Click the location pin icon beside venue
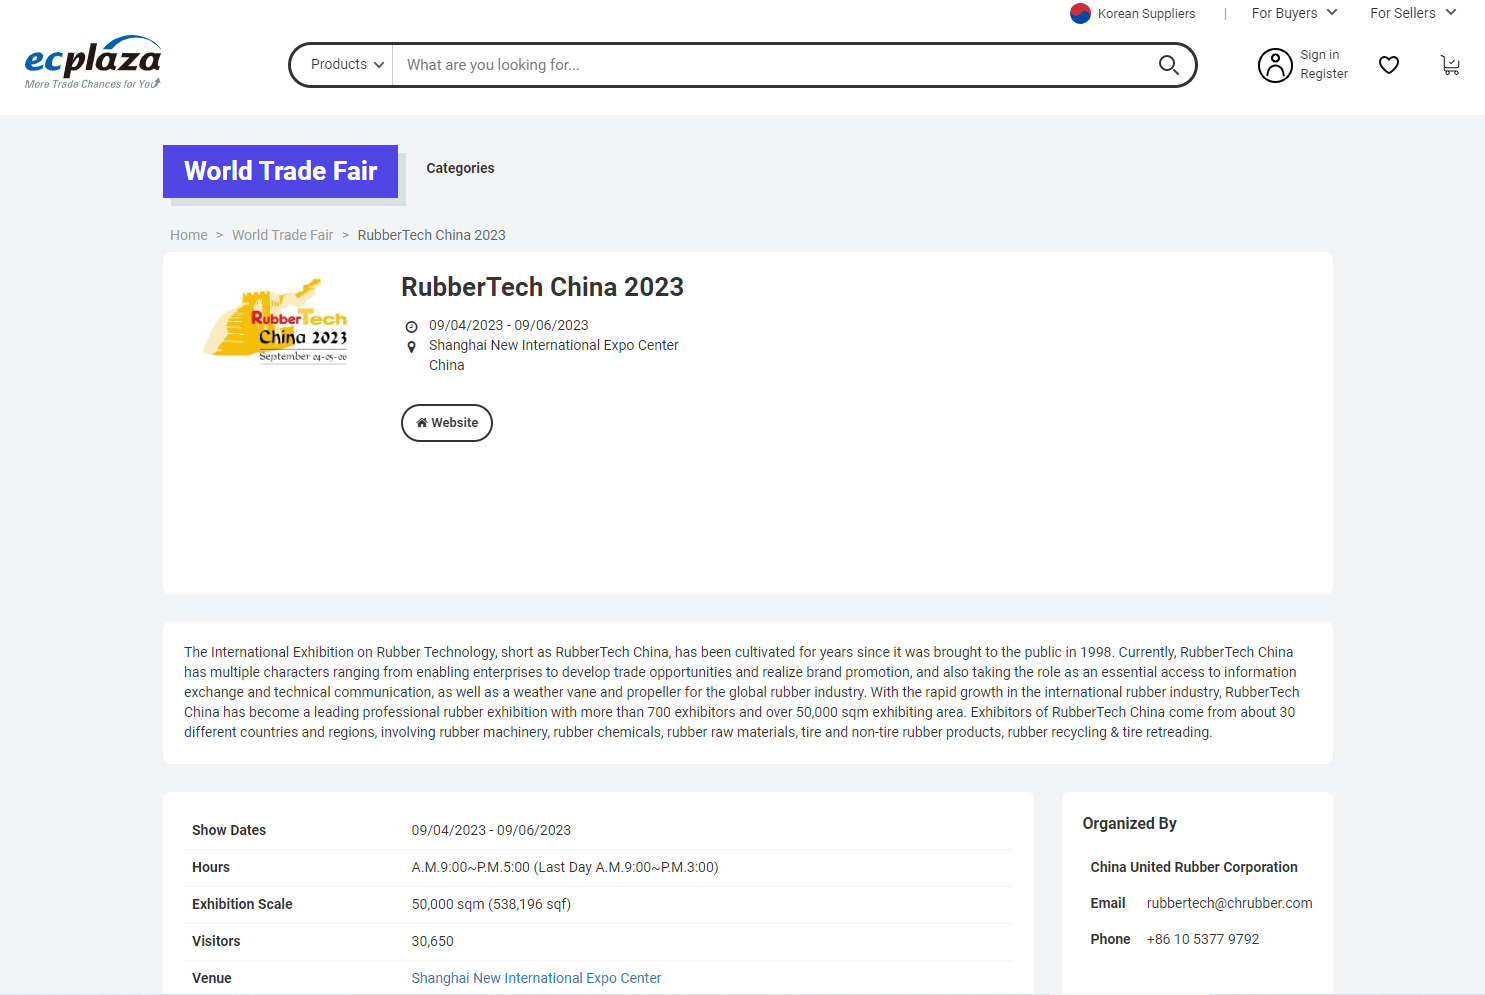Image resolution: width=1485 pixels, height=995 pixels. (411, 347)
